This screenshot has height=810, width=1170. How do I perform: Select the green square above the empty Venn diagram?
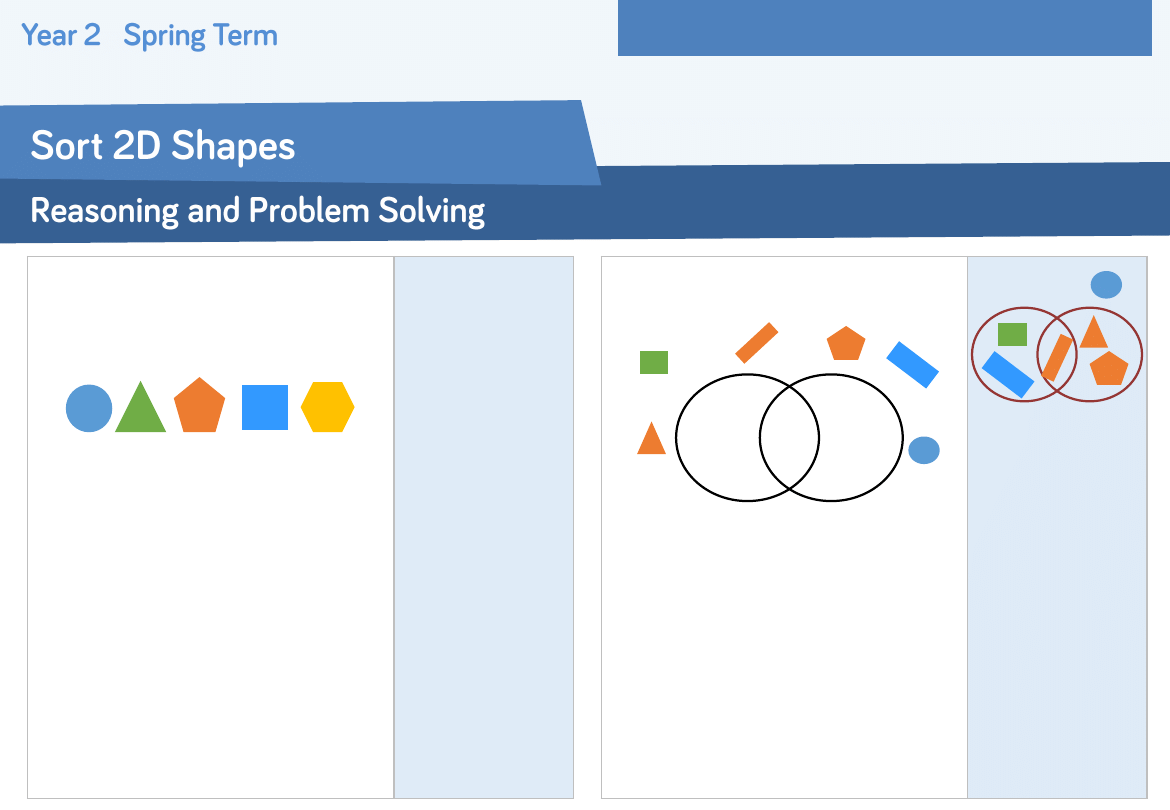(654, 362)
